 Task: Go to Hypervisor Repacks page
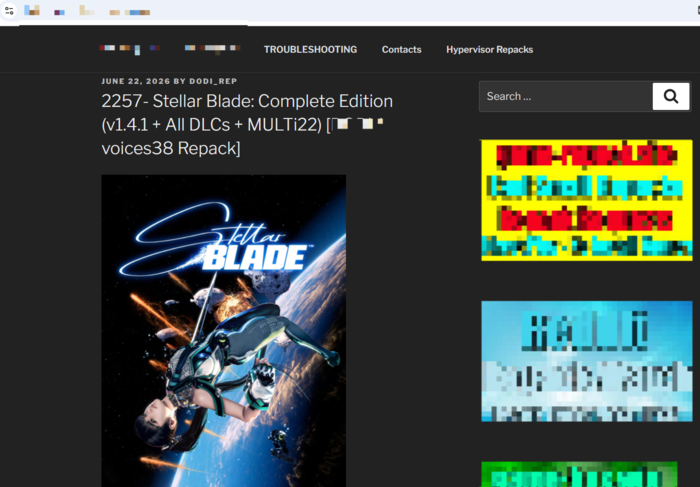pyautogui.click(x=489, y=50)
